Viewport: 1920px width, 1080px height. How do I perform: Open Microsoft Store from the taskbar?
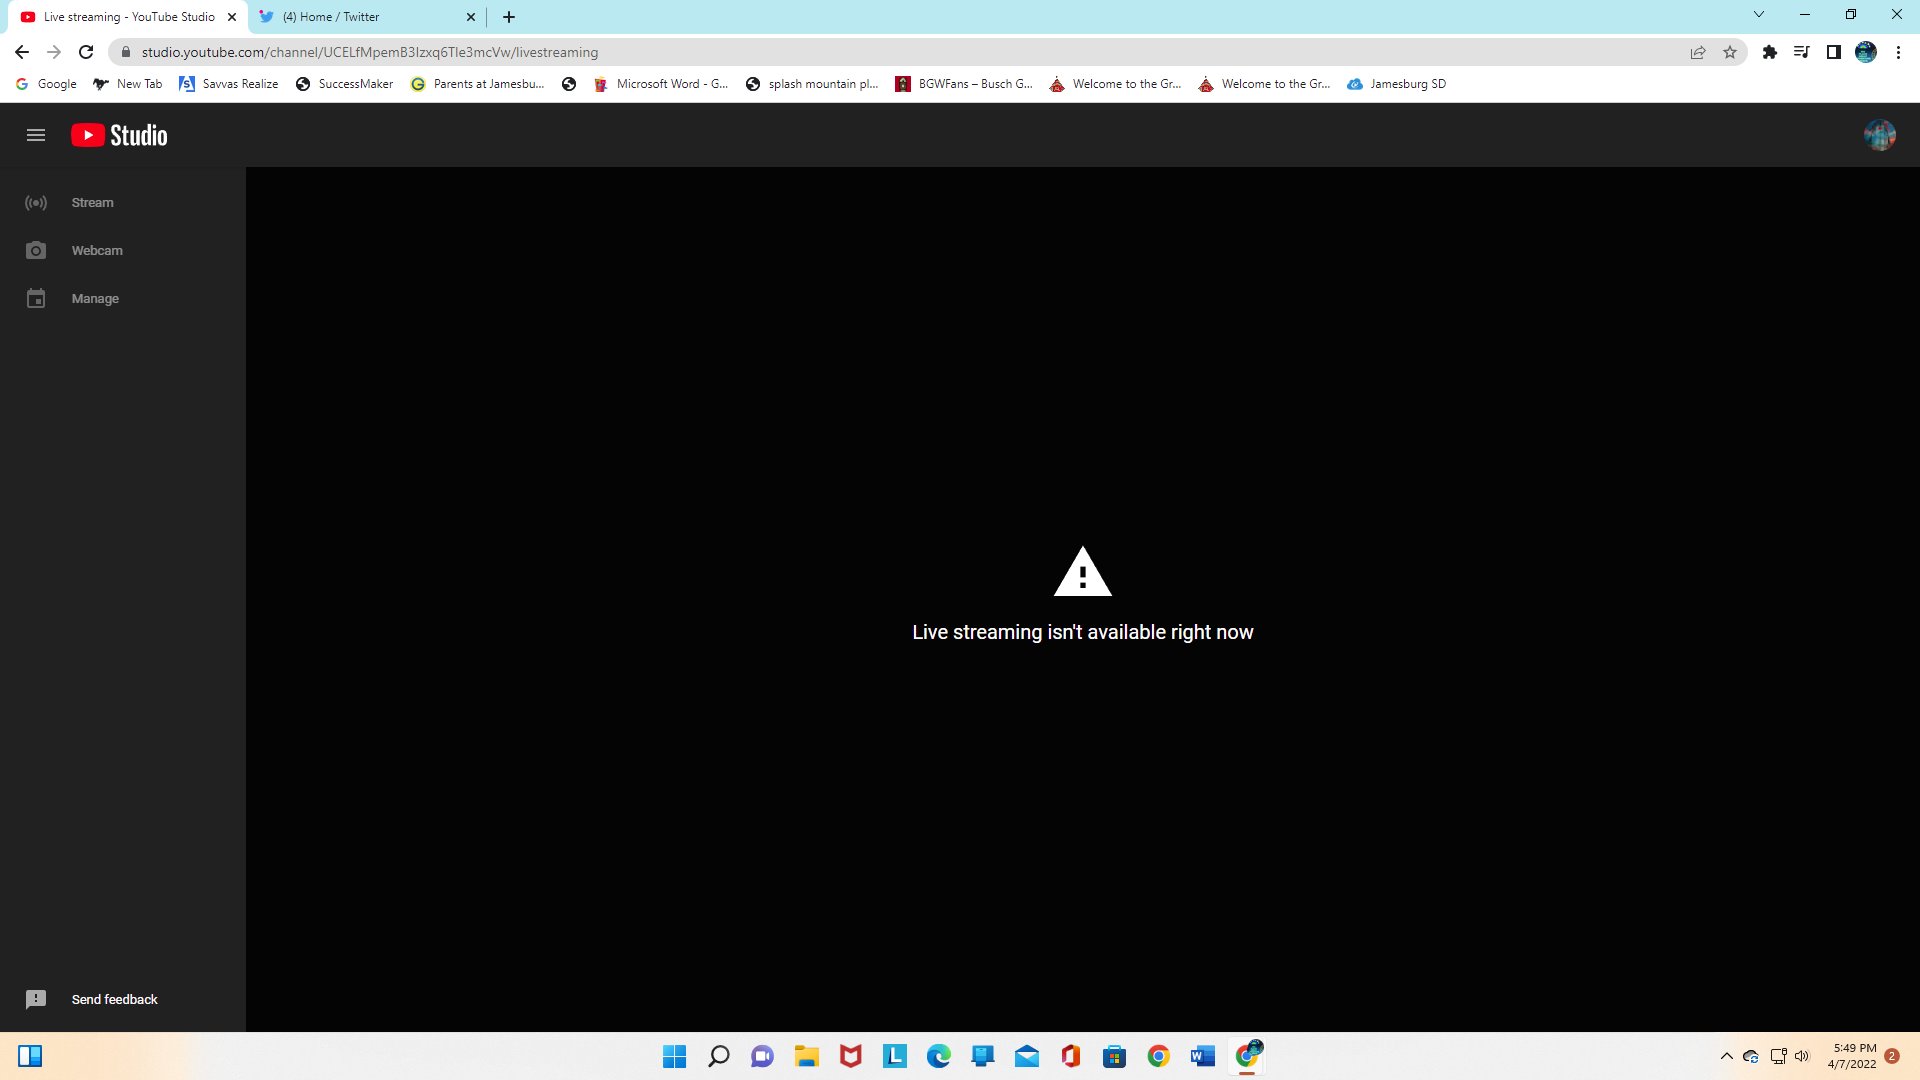(x=1115, y=1056)
